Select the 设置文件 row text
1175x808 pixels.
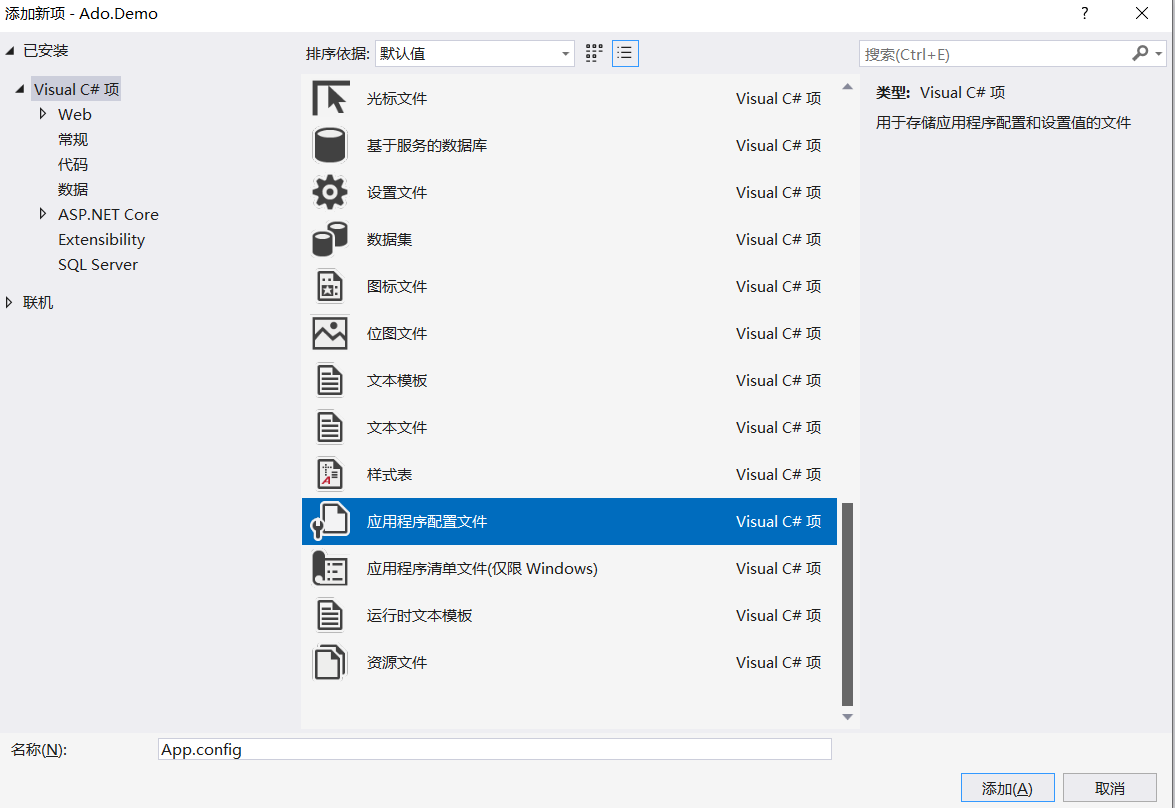coord(396,193)
